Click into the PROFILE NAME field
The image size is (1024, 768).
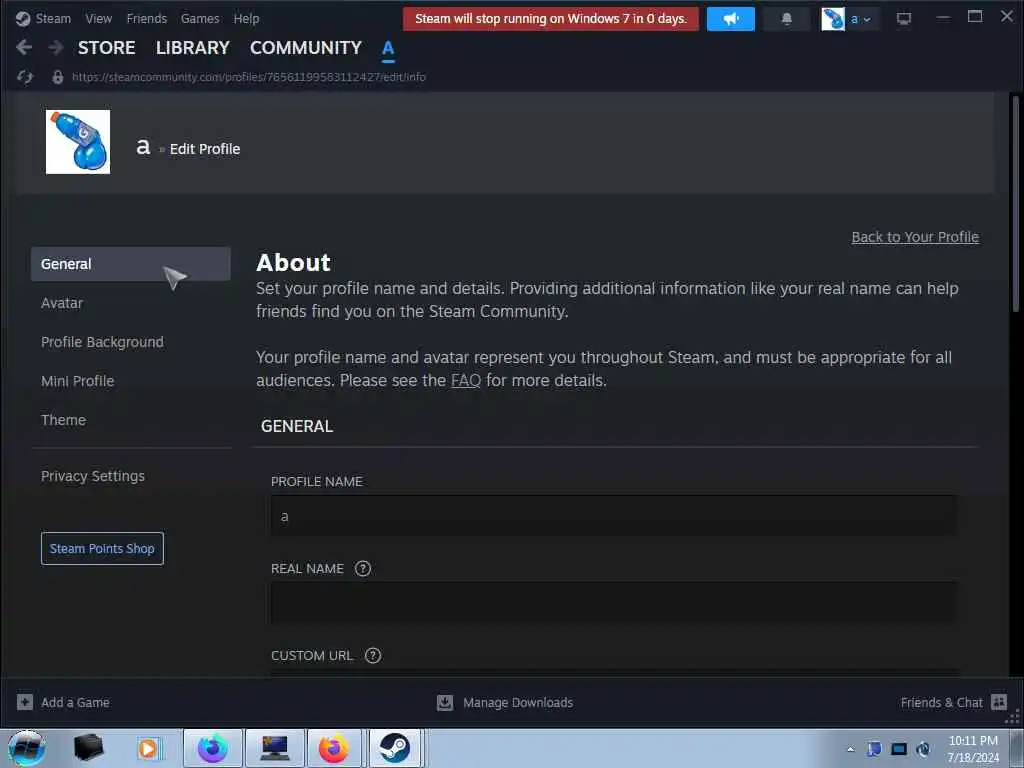(x=614, y=516)
